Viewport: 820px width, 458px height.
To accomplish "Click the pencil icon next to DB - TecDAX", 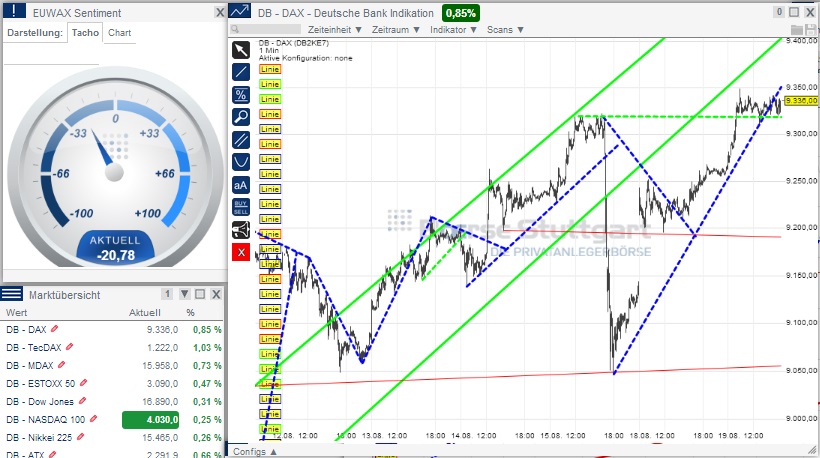I will (70, 347).
